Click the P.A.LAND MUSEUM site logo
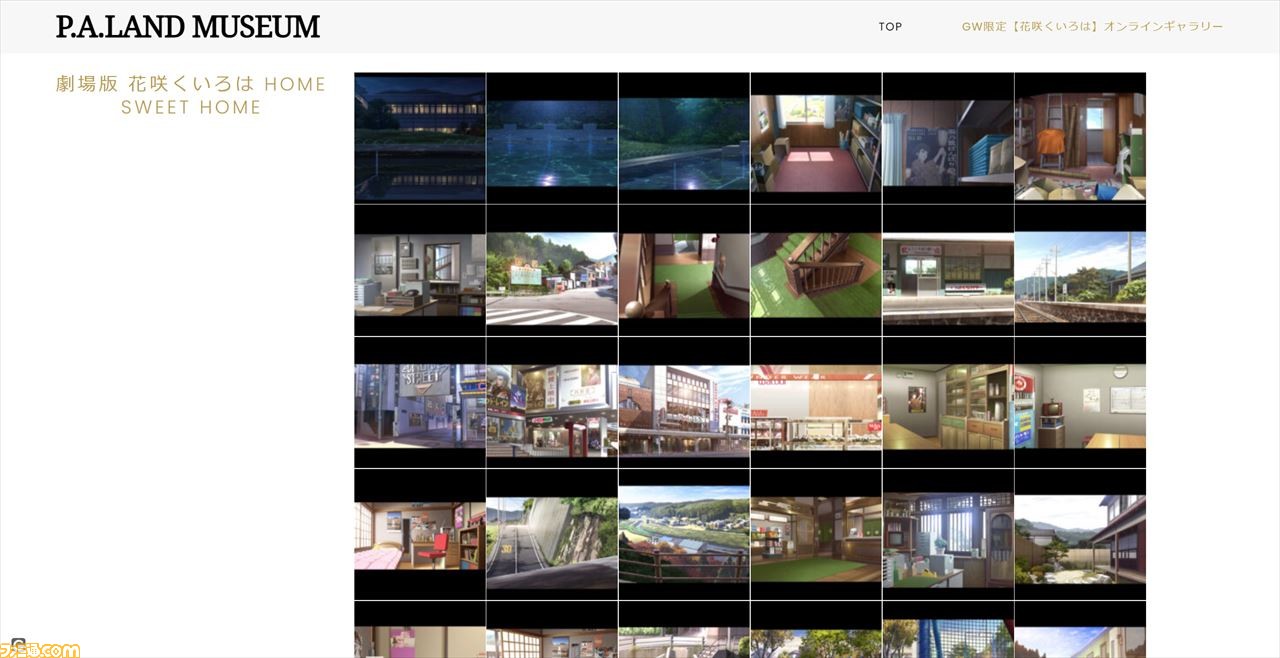Viewport: 1280px width, 658px height. point(188,27)
